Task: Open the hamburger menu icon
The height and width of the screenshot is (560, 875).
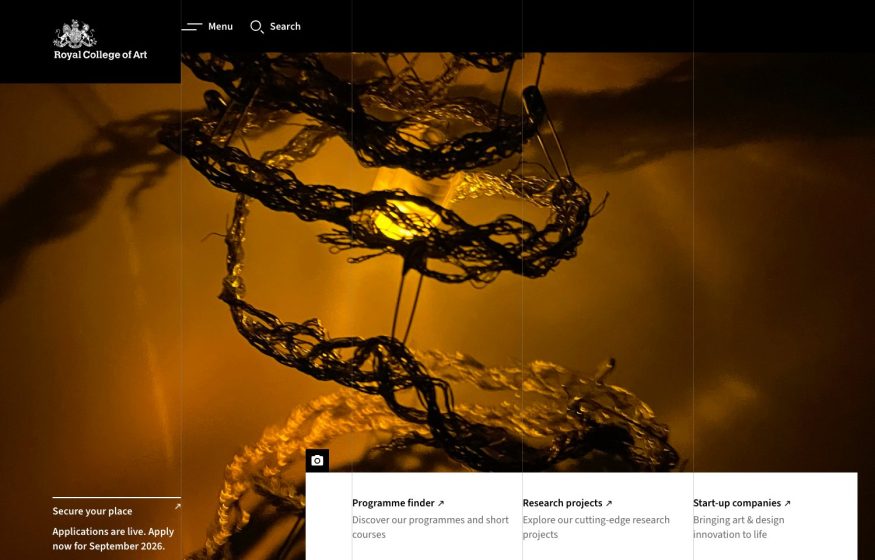Action: point(192,27)
